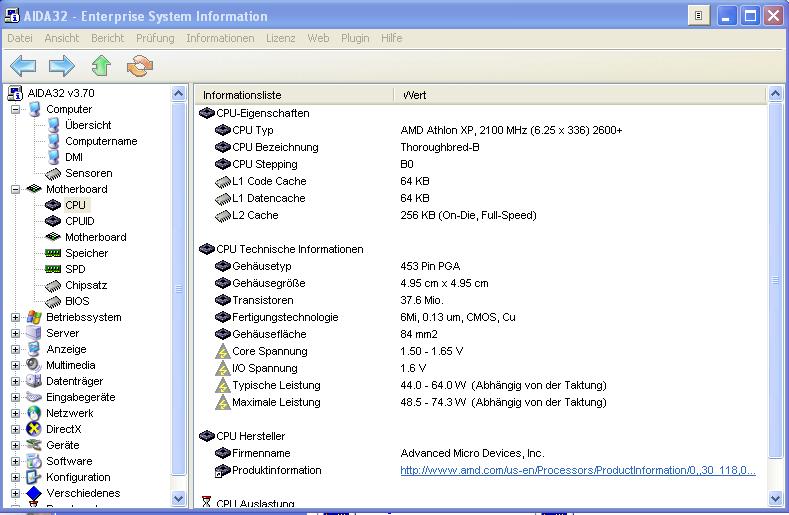Expand the Datenträger node

(16, 381)
